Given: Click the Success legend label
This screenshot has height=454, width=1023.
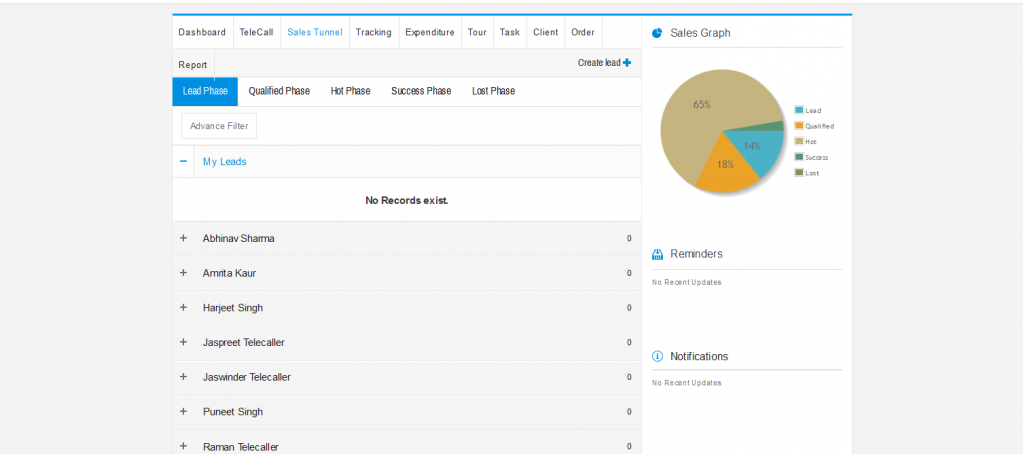Looking at the screenshot, I should click(x=817, y=157).
